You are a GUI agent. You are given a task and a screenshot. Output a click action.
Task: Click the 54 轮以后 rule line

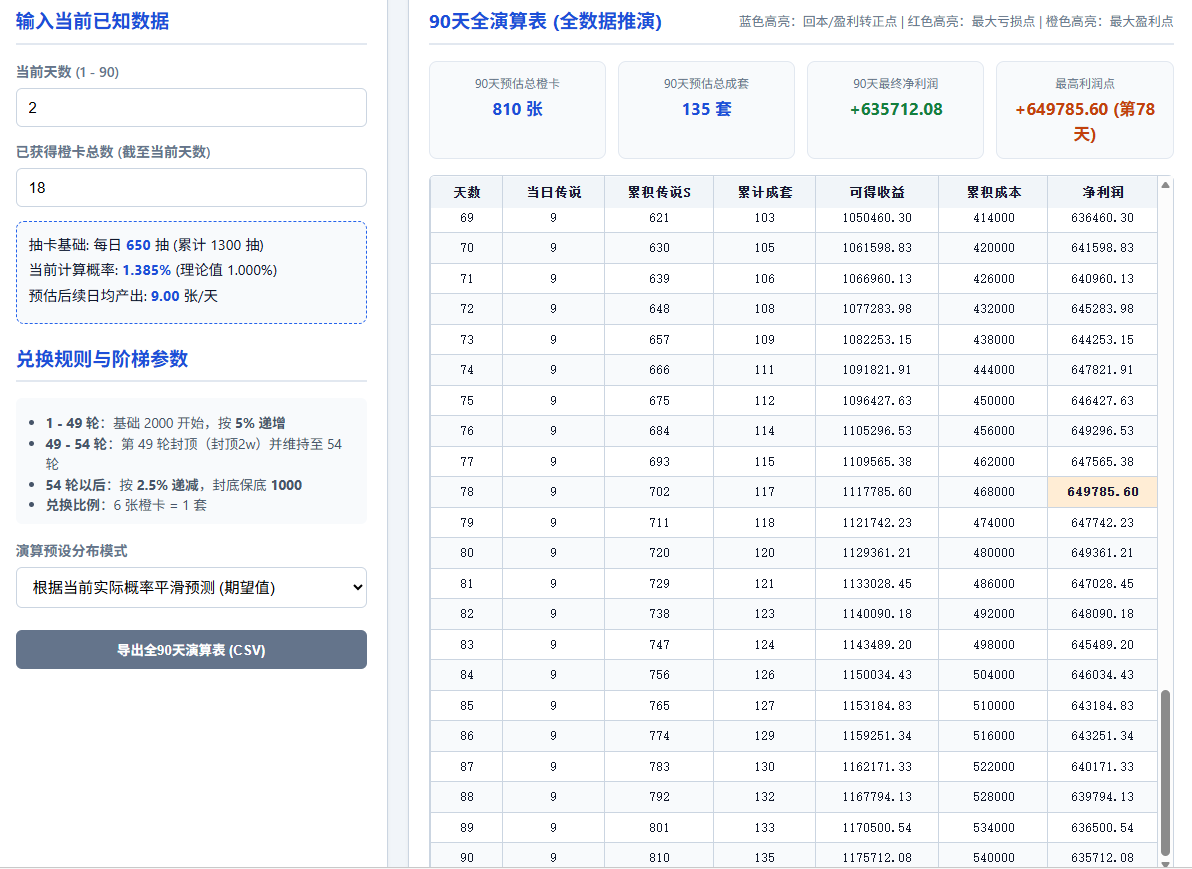click(173, 485)
